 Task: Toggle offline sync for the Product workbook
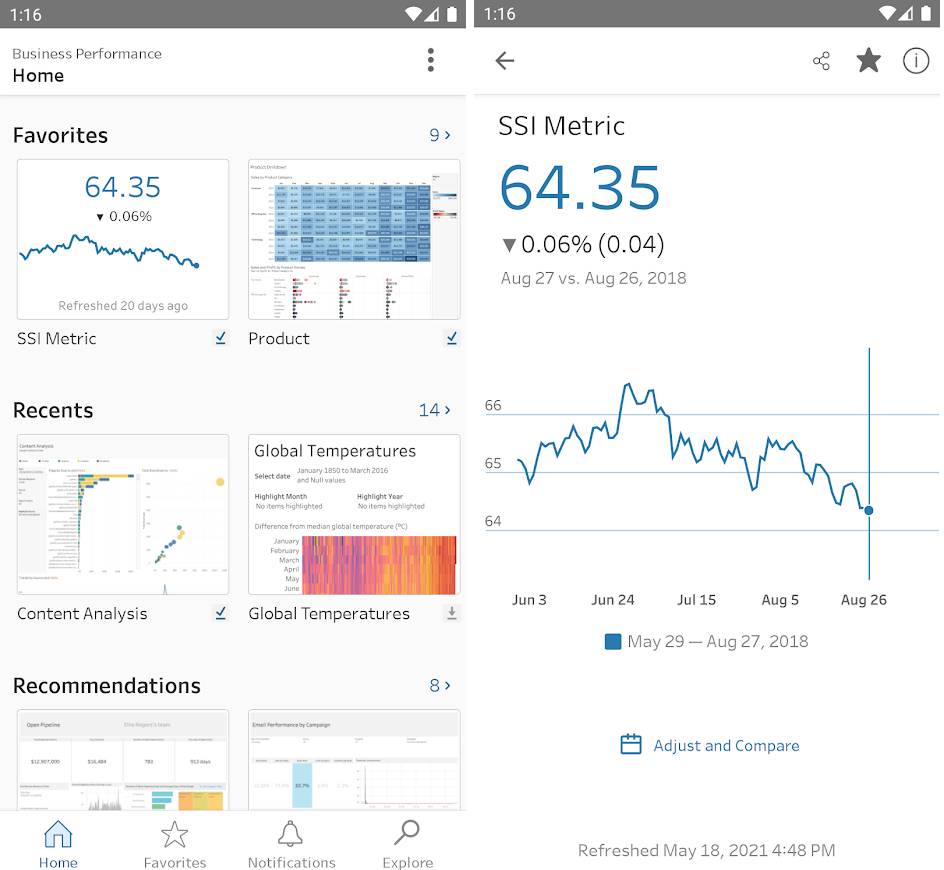[x=452, y=338]
